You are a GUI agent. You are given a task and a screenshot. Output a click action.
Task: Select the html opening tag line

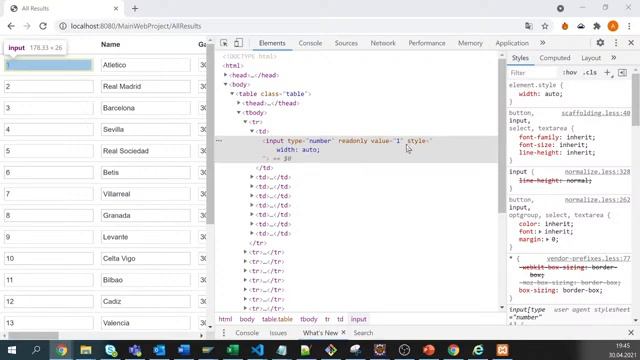tap(233, 65)
